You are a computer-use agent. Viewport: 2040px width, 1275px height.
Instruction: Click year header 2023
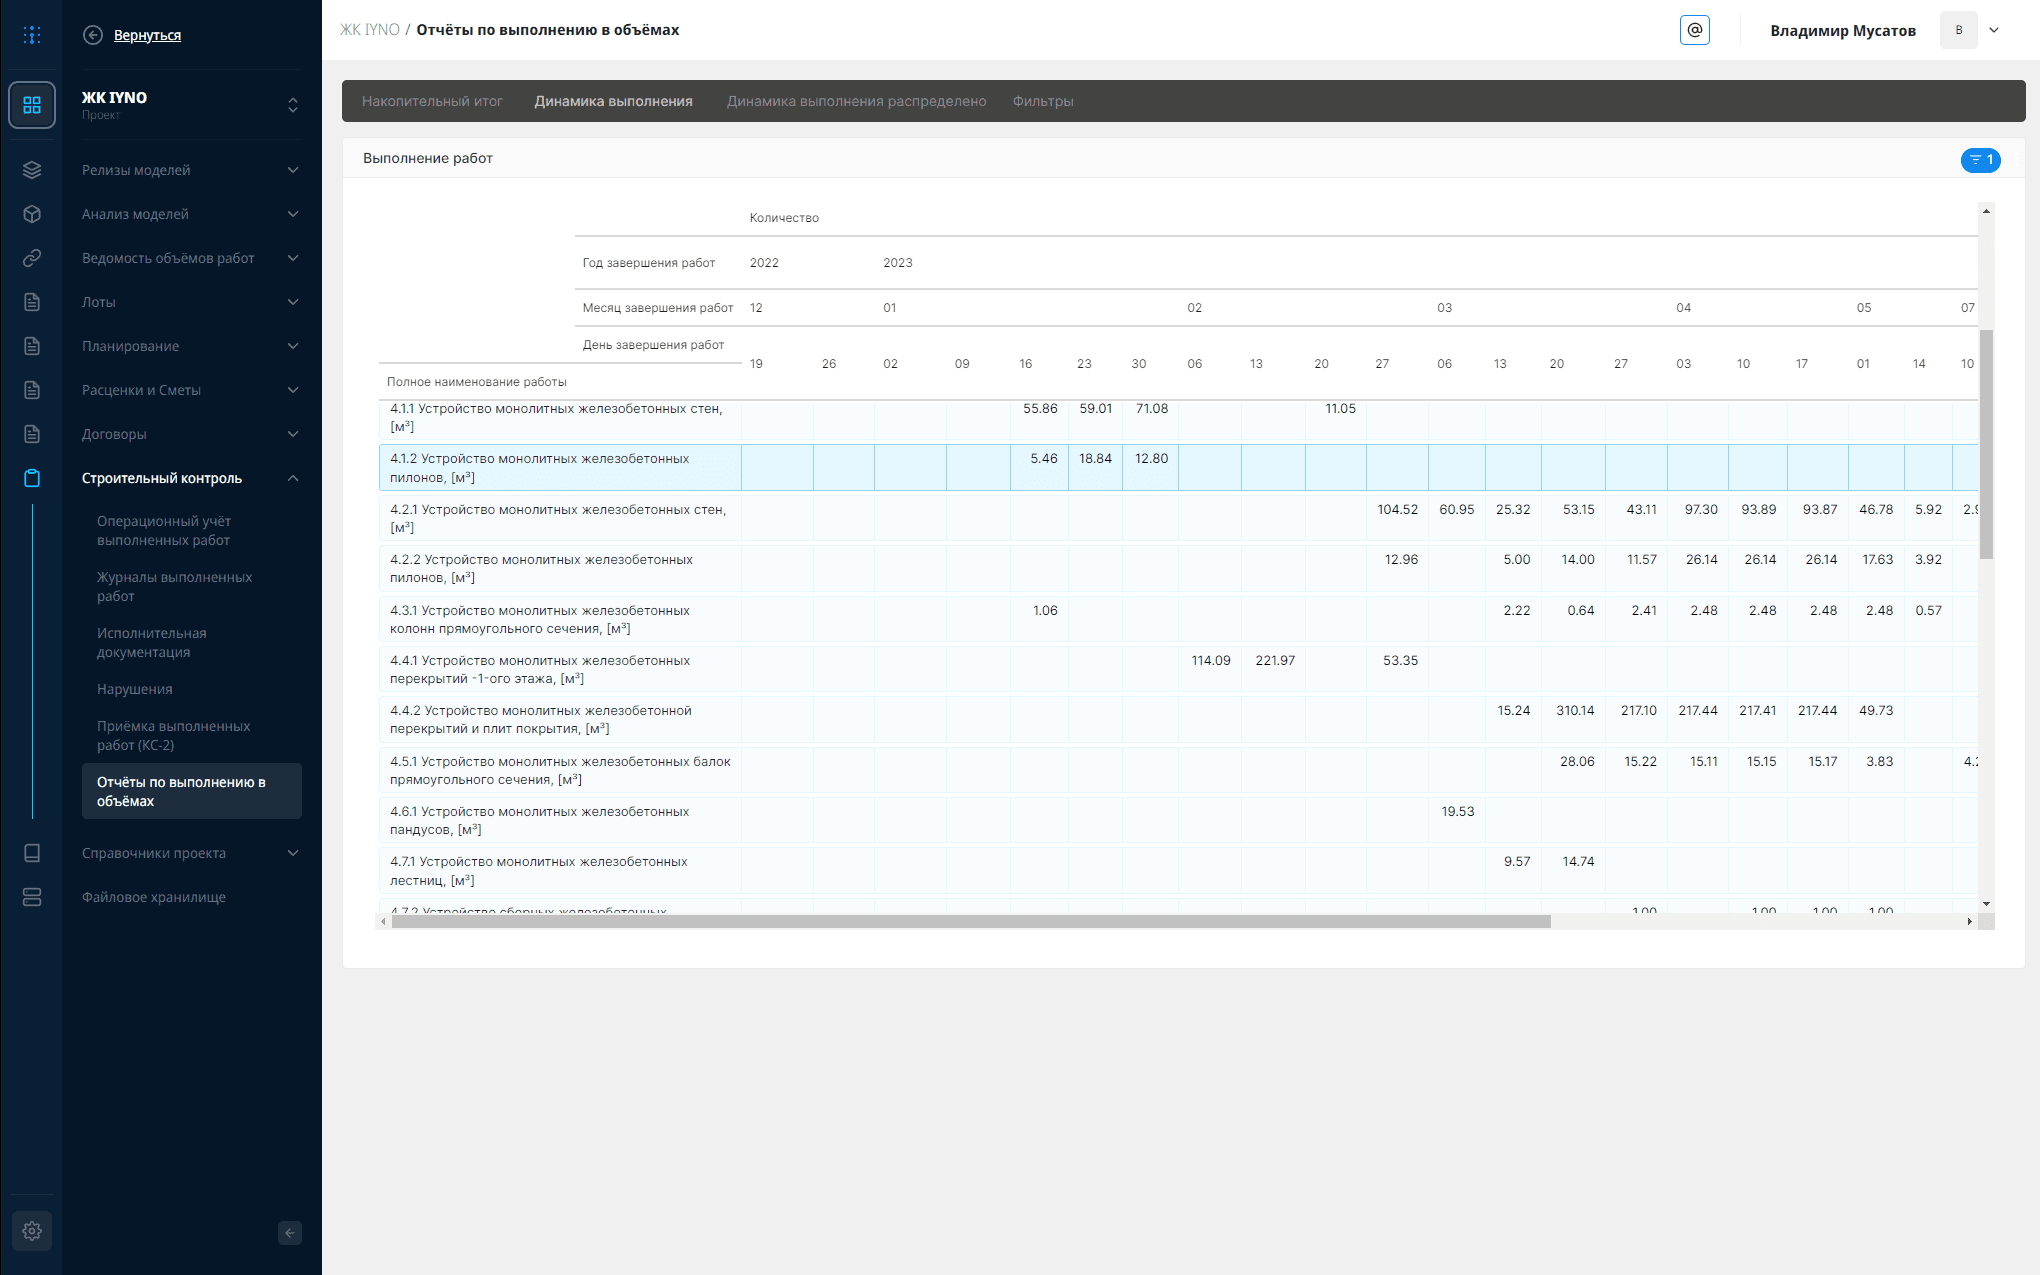pos(897,263)
